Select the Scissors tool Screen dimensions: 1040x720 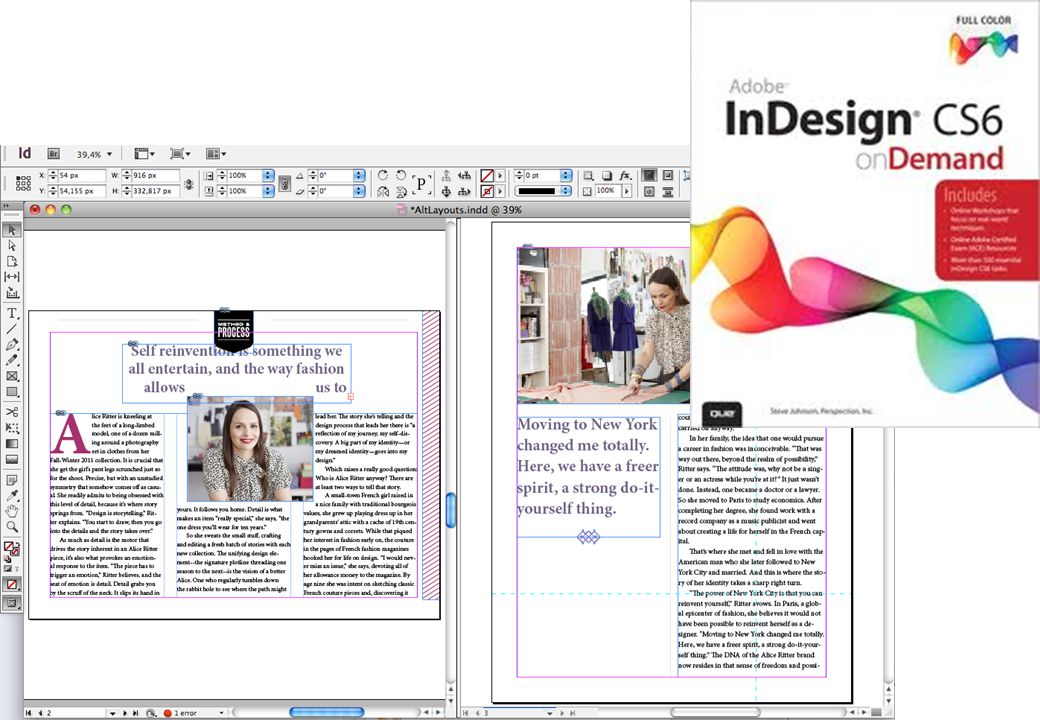click(x=12, y=412)
